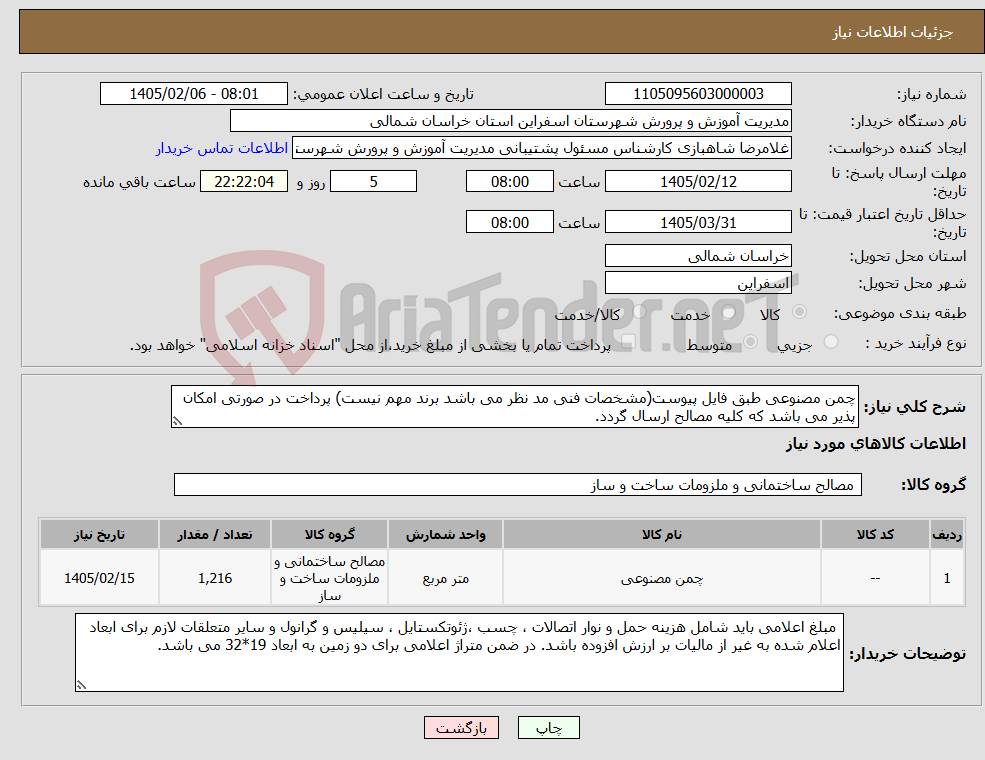
Task: Click the نام کالا column header
Action: [661, 535]
